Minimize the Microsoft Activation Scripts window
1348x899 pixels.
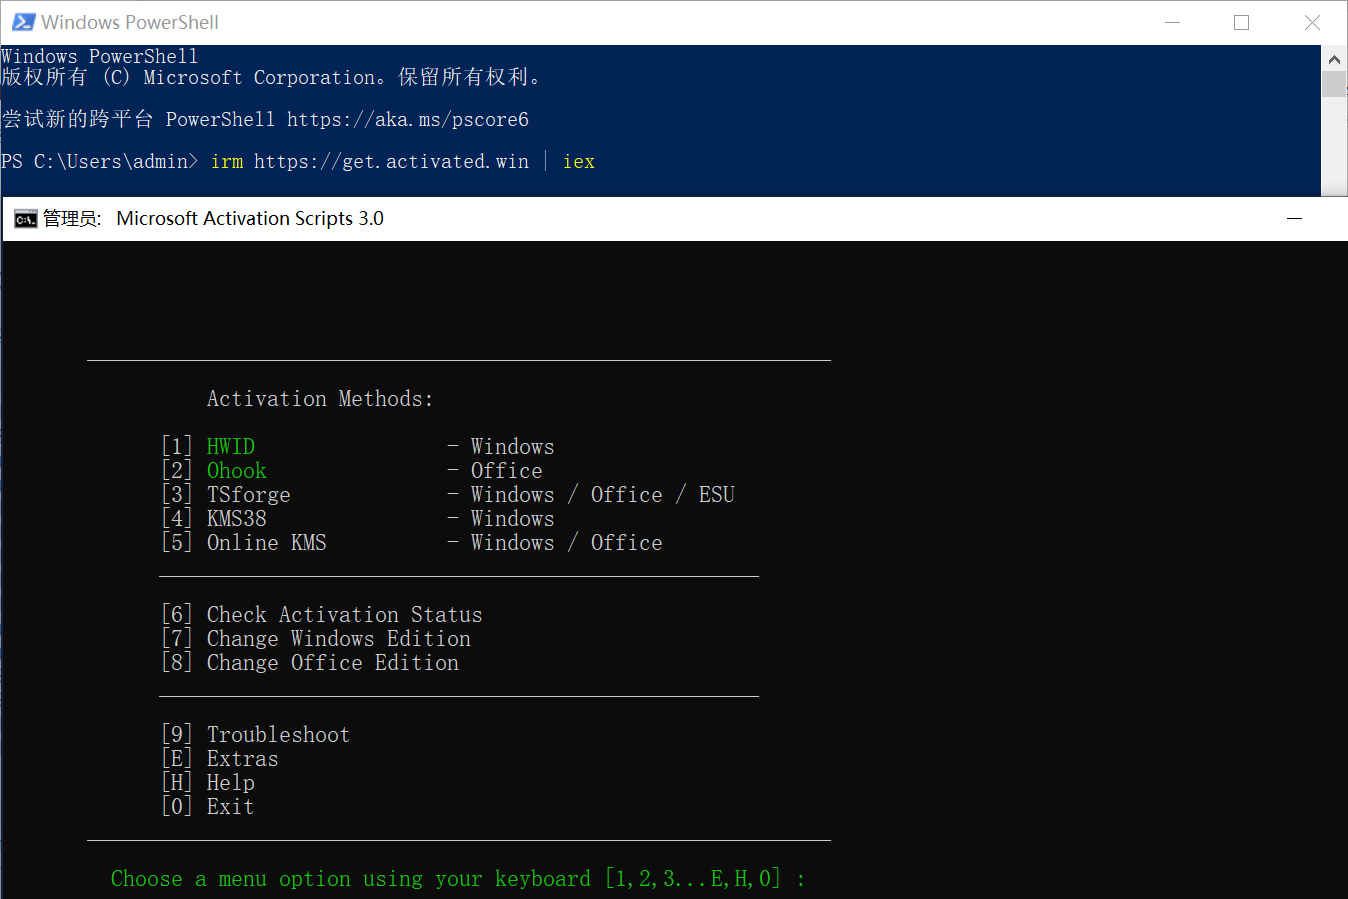pyautogui.click(x=1294, y=218)
